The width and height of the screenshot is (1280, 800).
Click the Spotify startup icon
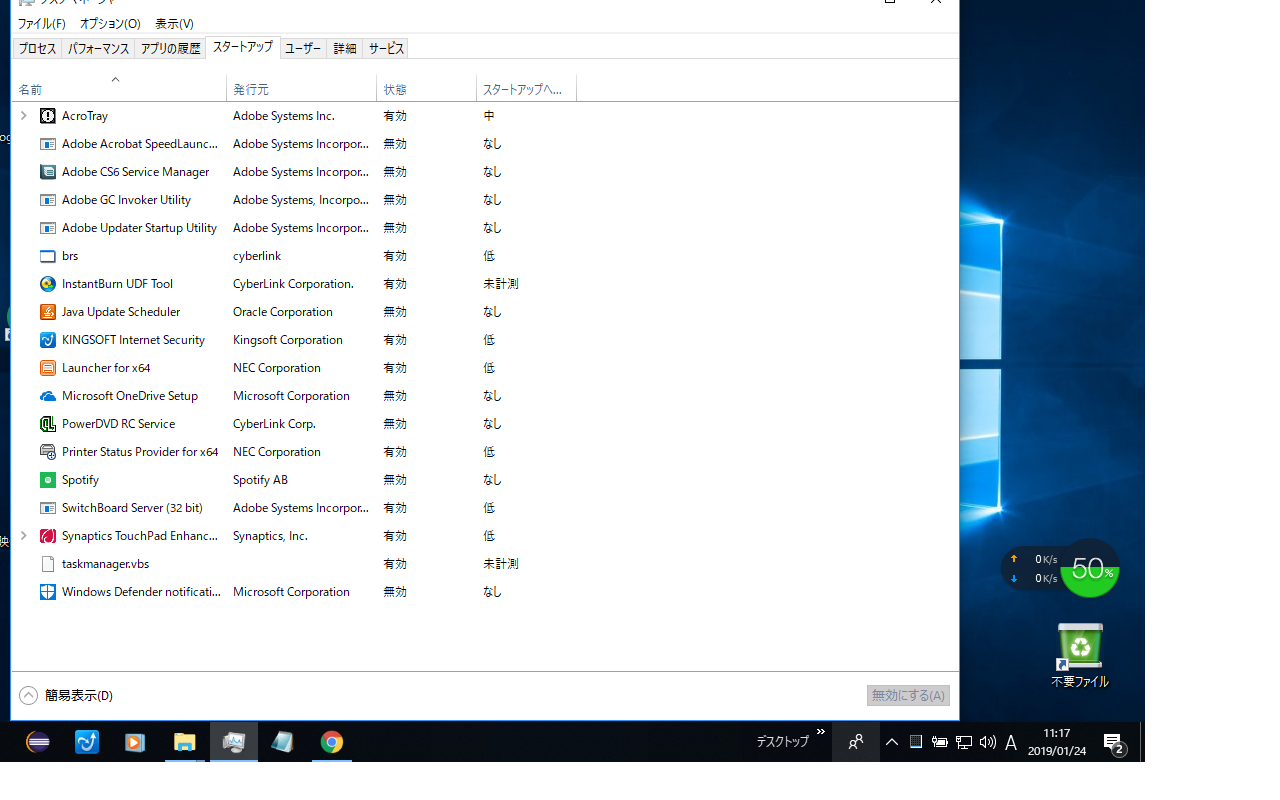coord(47,480)
